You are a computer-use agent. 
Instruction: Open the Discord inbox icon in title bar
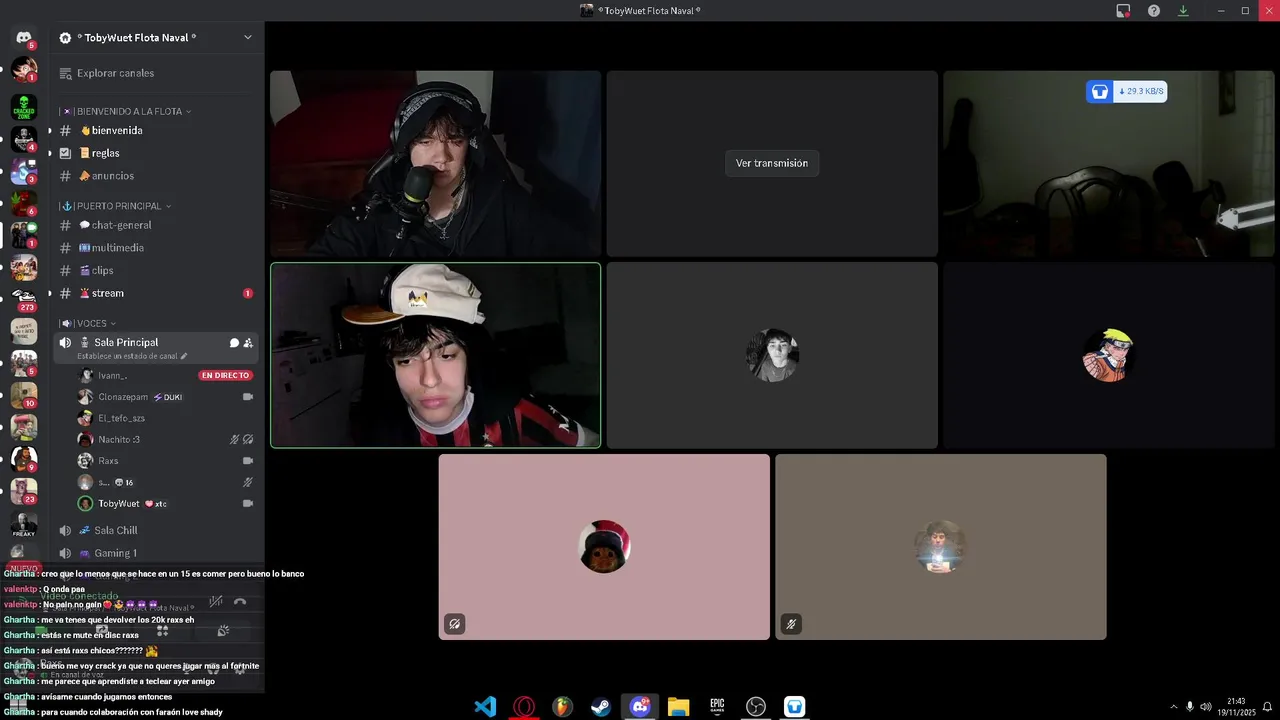pos(1123,11)
